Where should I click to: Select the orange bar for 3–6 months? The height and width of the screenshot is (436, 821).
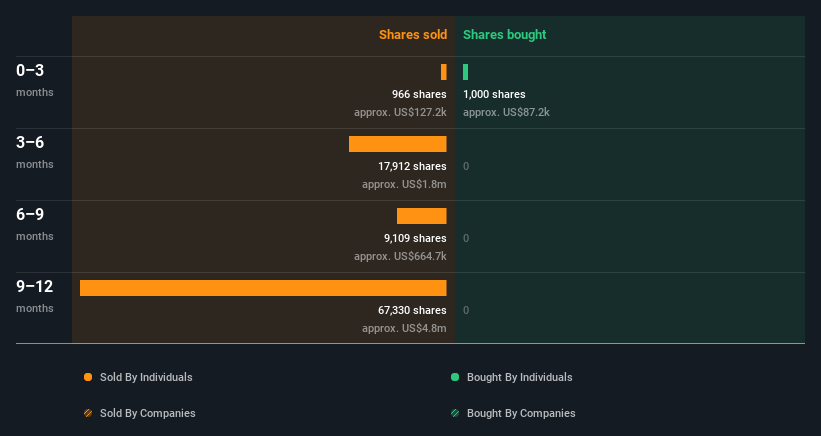397,144
